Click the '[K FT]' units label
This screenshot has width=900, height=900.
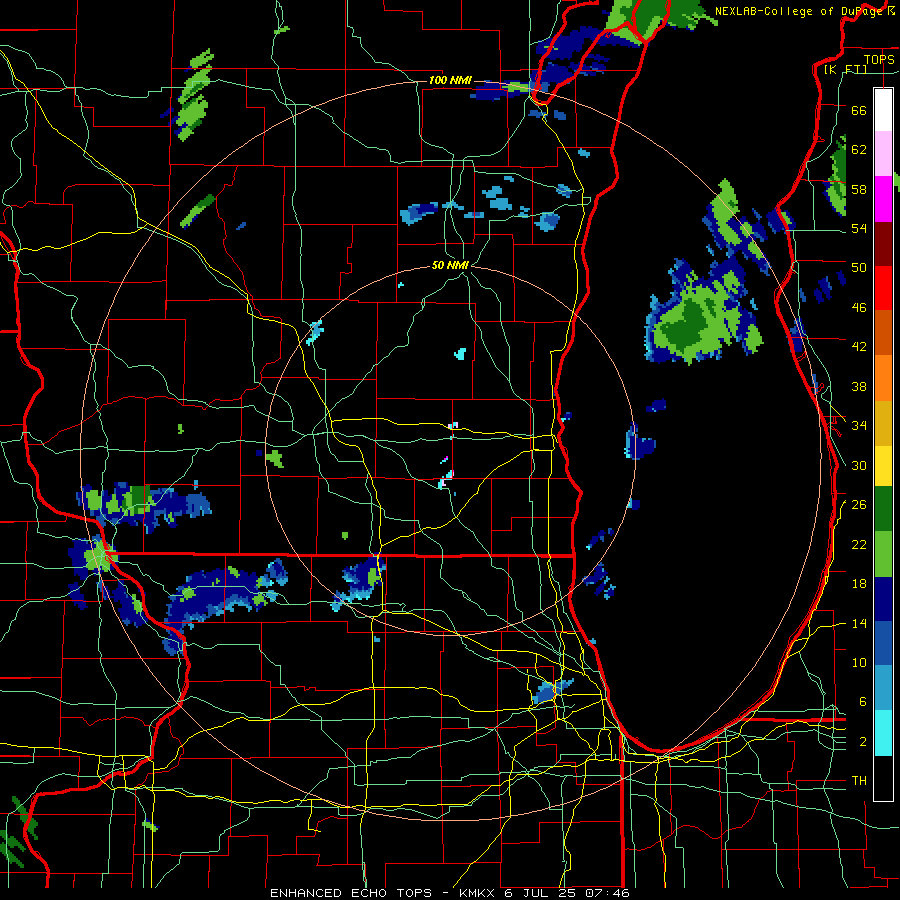pyautogui.click(x=845, y=69)
